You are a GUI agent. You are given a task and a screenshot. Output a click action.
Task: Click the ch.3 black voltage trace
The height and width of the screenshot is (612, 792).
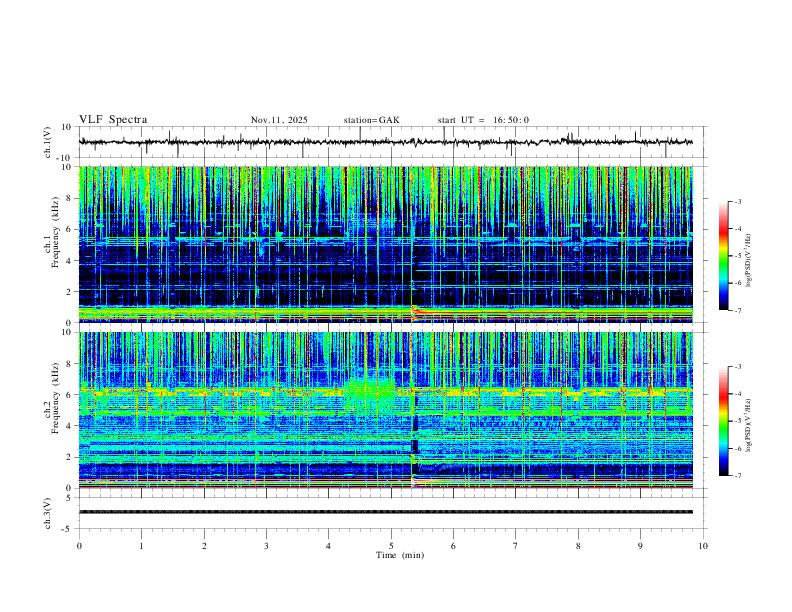click(x=385, y=512)
